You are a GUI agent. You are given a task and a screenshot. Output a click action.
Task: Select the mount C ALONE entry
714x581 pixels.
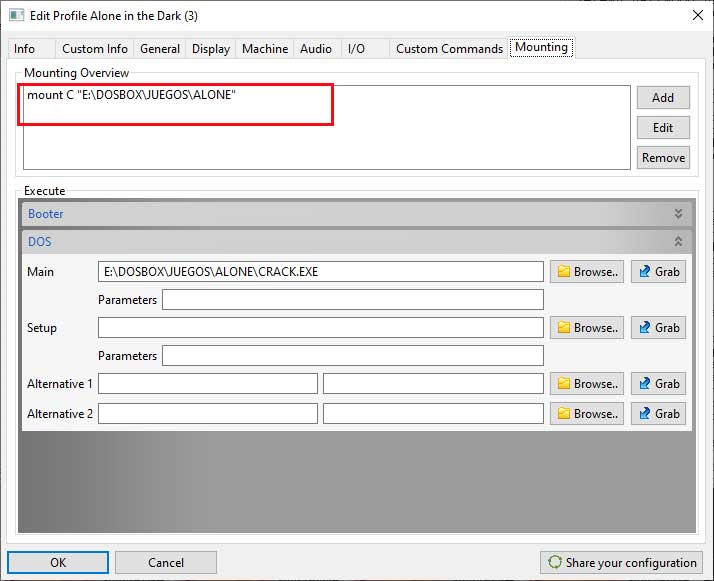coord(131,95)
